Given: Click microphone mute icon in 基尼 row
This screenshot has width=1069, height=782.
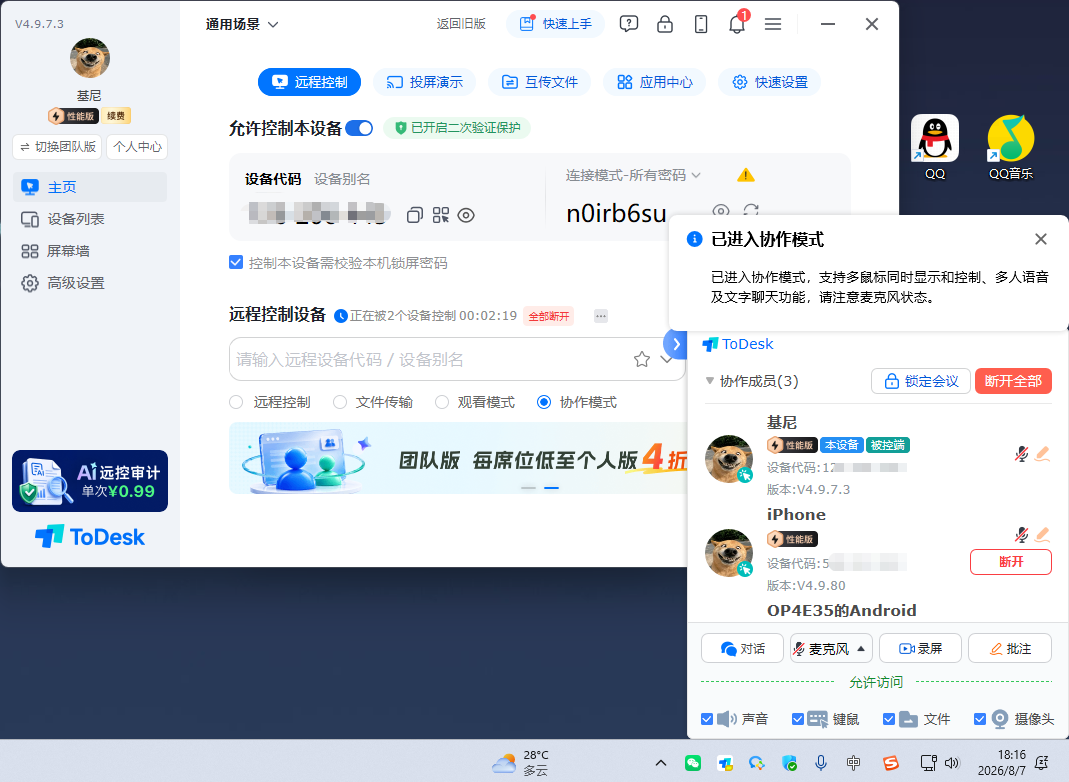Looking at the screenshot, I should (1021, 454).
